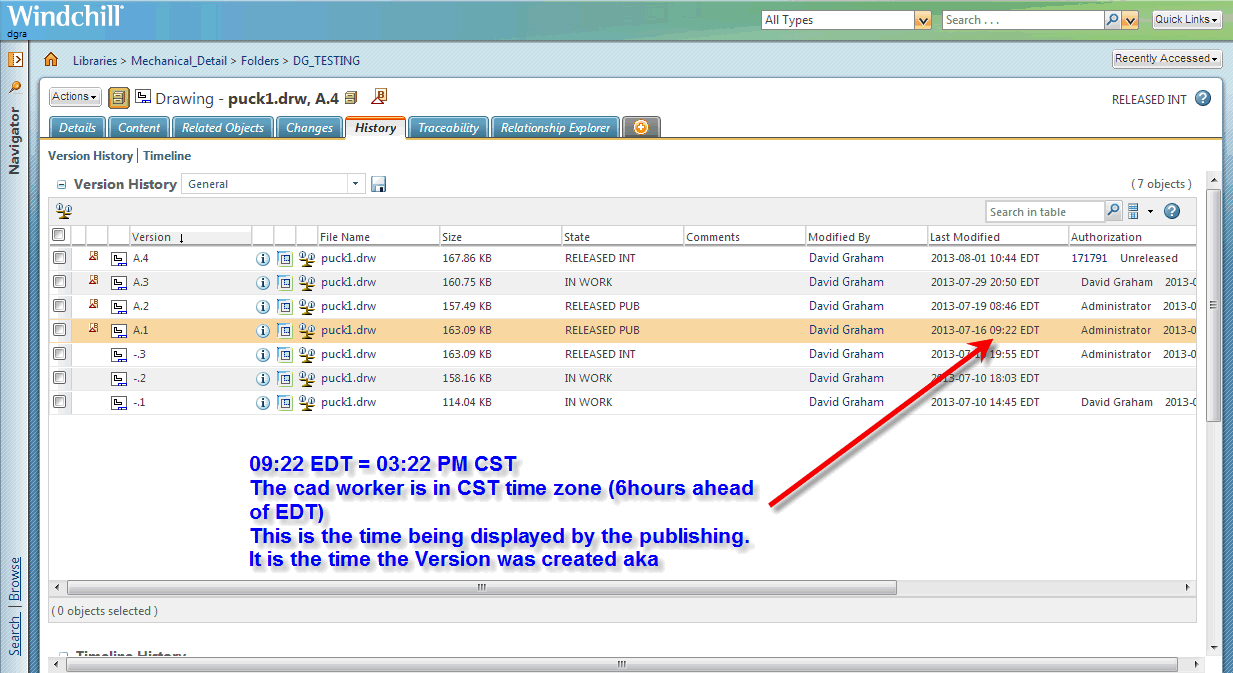Click the Browse link in Navigator
The width and height of the screenshot is (1233, 673).
coord(15,579)
